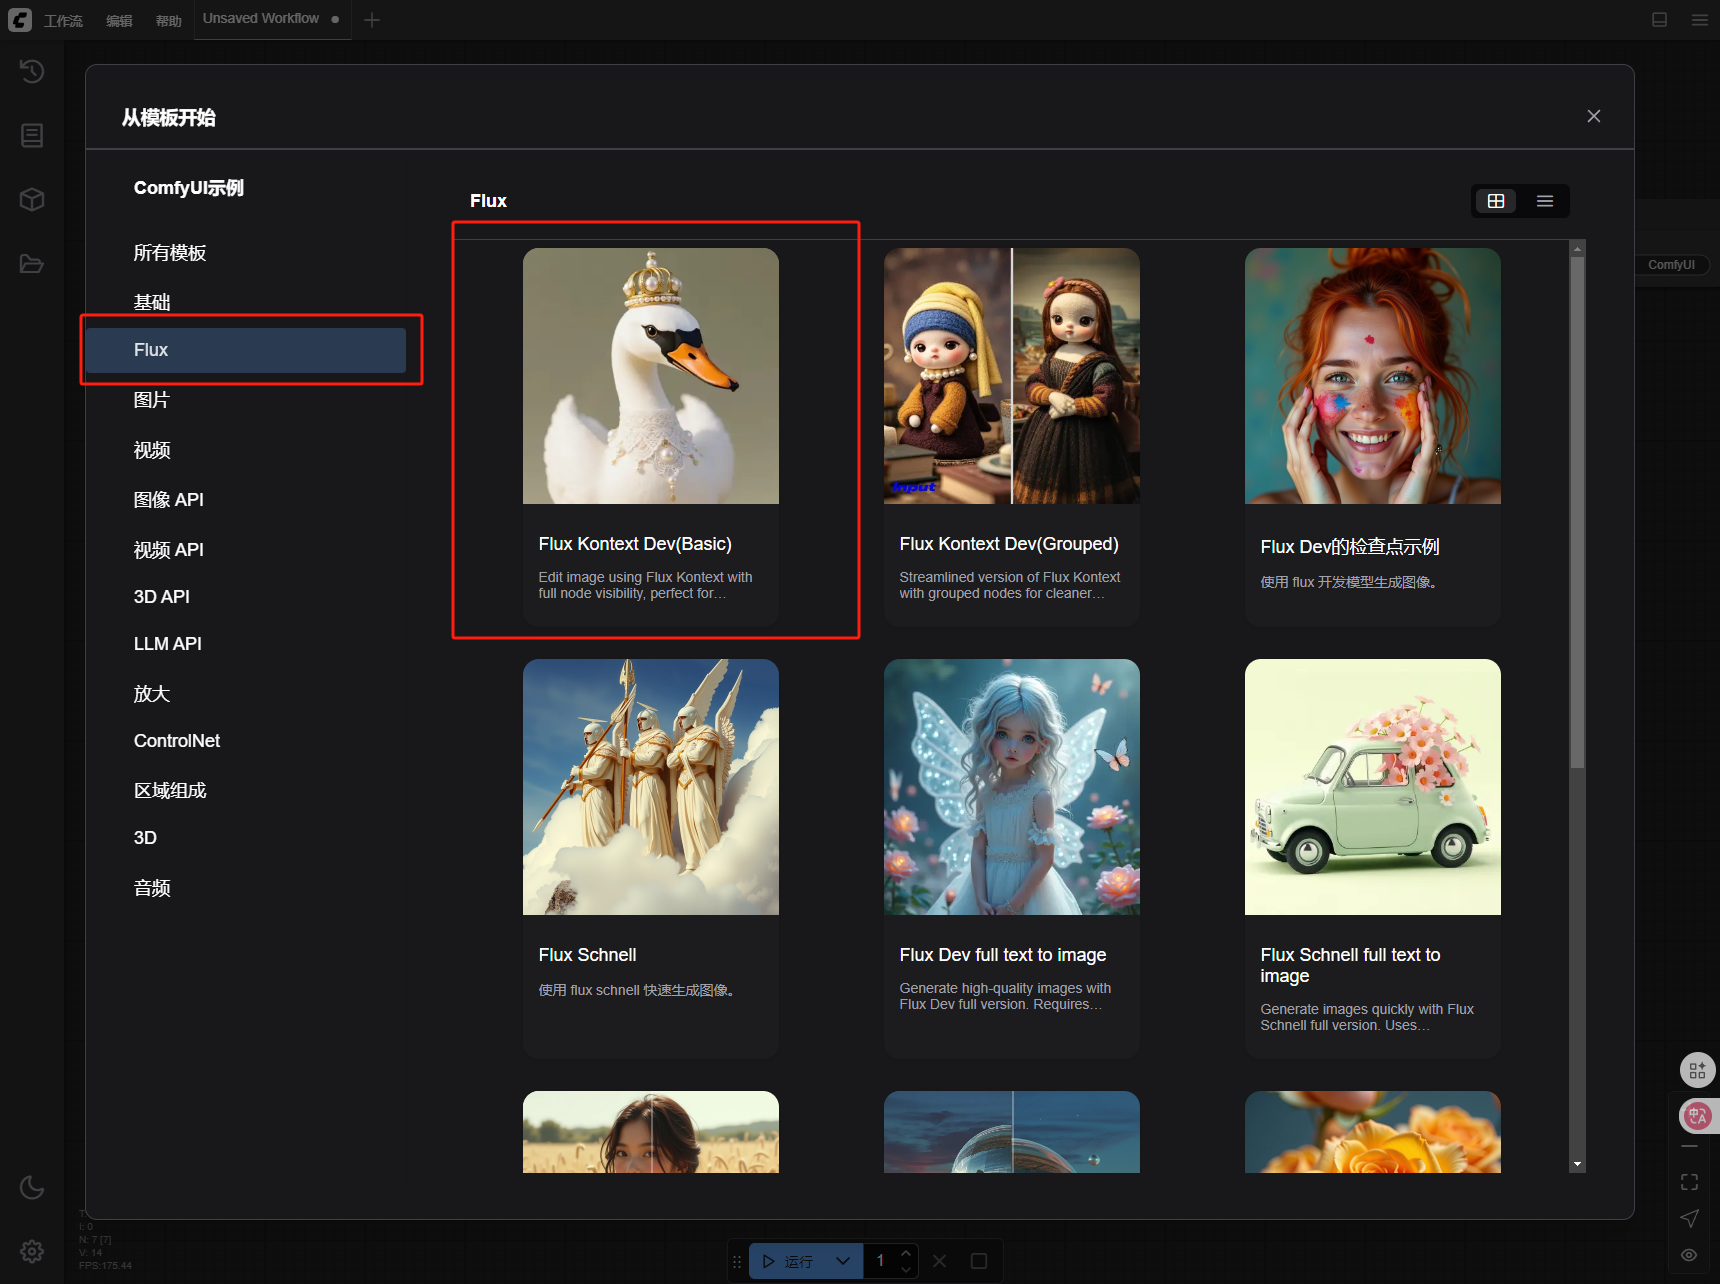Open settings gear icon
The width and height of the screenshot is (1720, 1284).
(32, 1251)
